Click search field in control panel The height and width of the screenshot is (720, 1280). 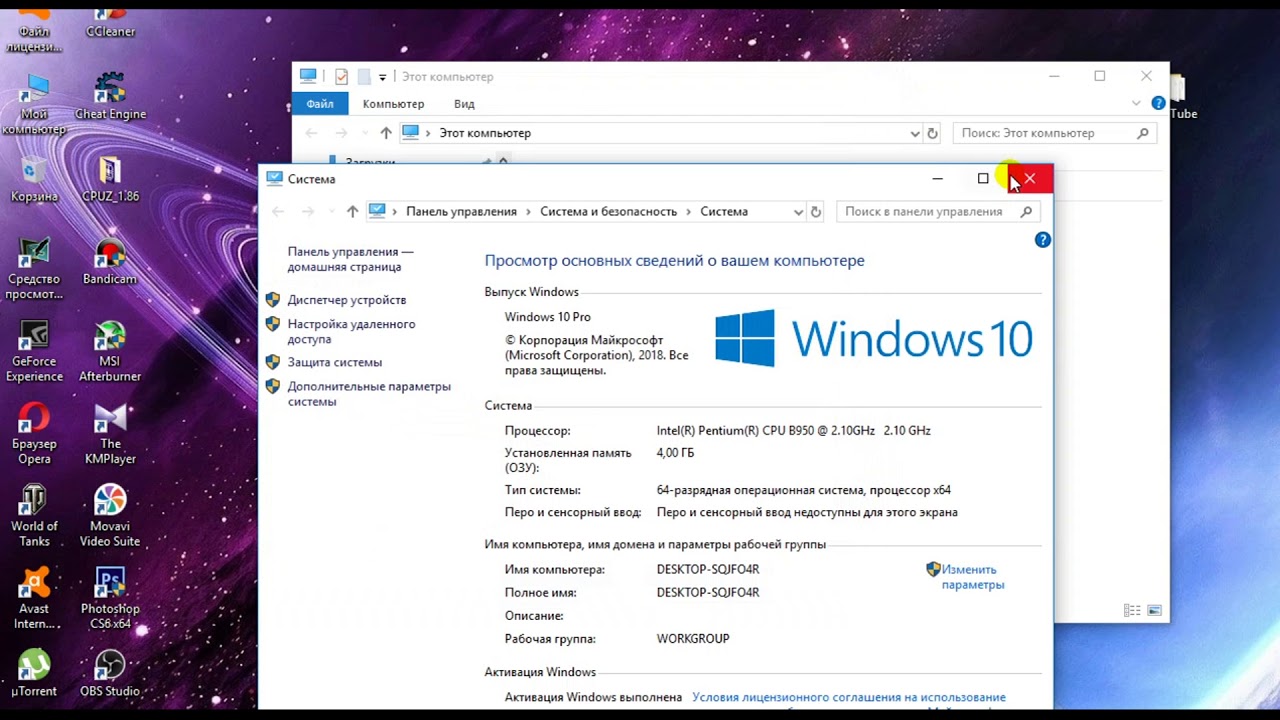[x=938, y=212]
